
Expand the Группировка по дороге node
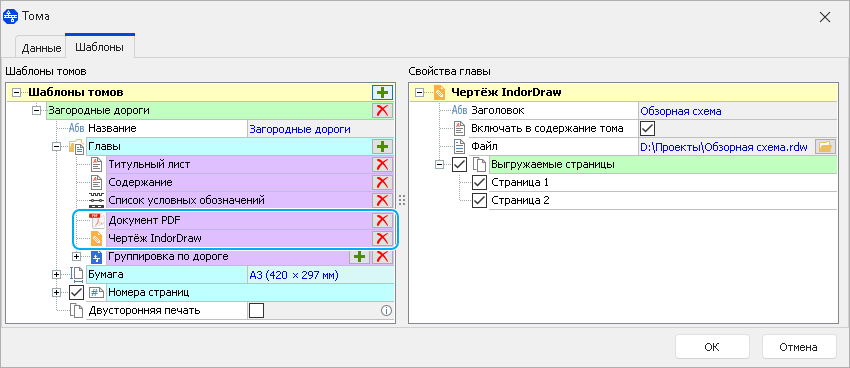click(x=76, y=256)
